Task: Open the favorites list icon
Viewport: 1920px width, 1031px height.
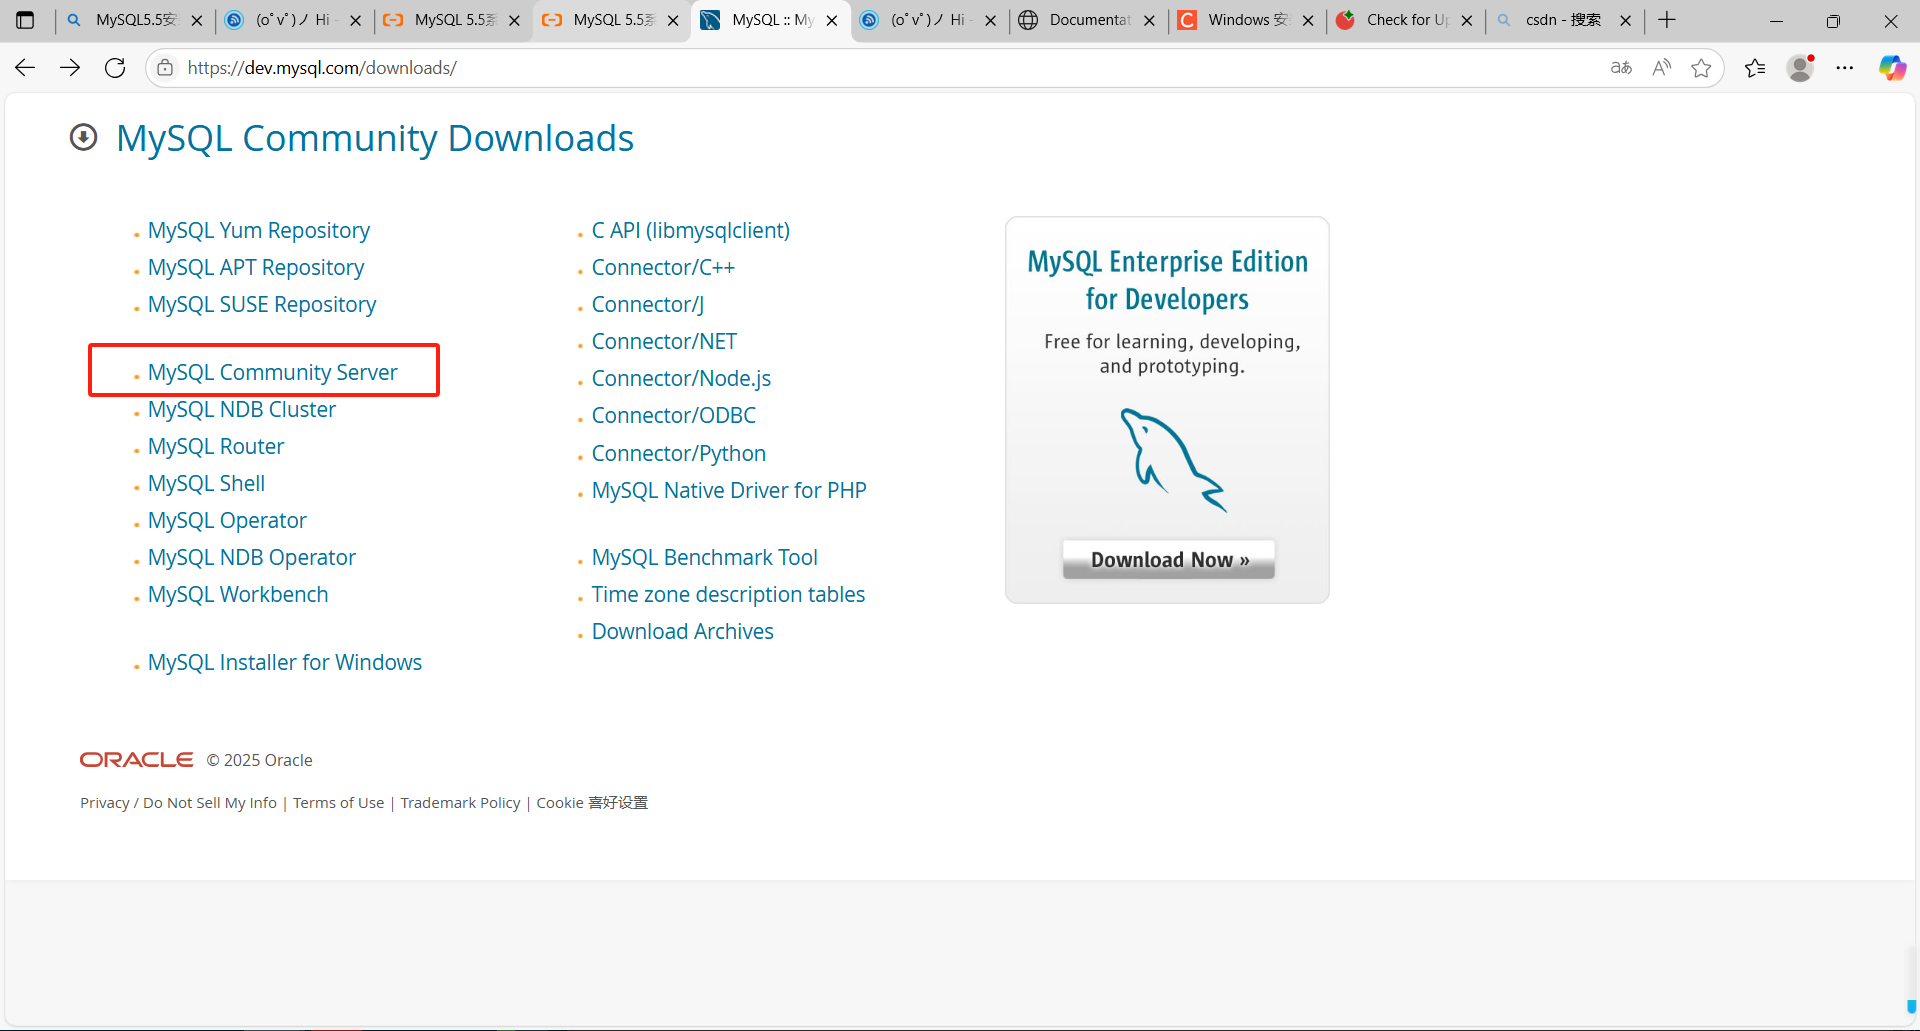Action: point(1755,68)
